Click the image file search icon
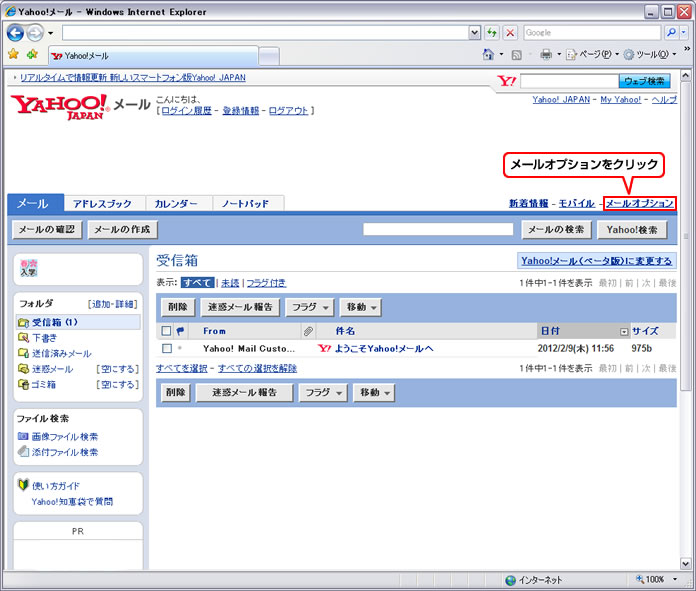The width and height of the screenshot is (696, 591). 23,436
